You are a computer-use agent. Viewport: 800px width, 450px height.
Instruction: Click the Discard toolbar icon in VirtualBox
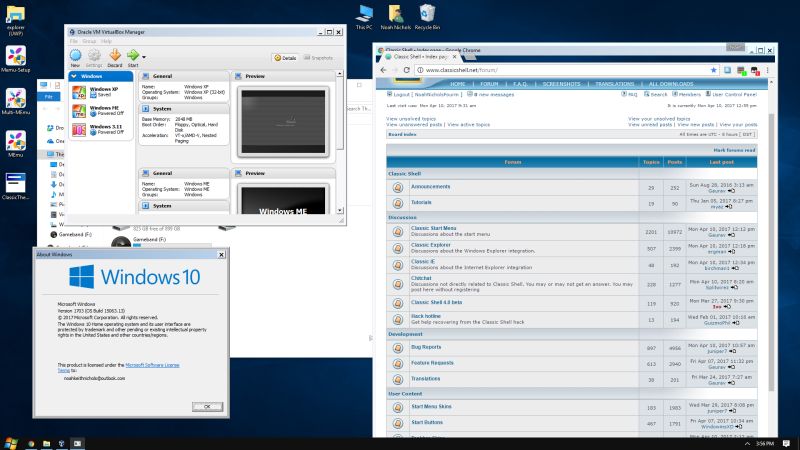[115, 58]
